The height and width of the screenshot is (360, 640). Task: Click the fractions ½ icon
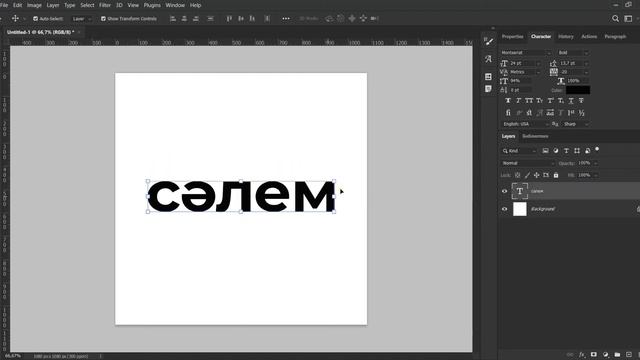582,113
